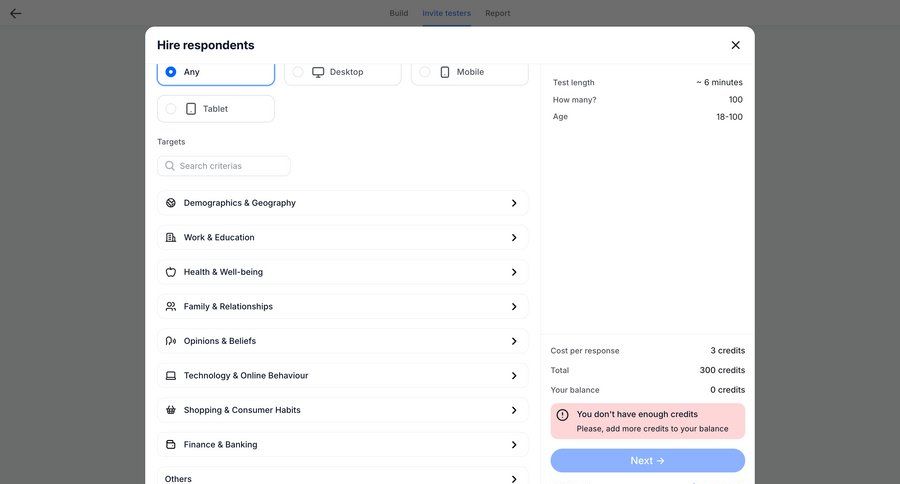Pick the Tablet device option
This screenshot has width=900, height=484.
click(171, 109)
